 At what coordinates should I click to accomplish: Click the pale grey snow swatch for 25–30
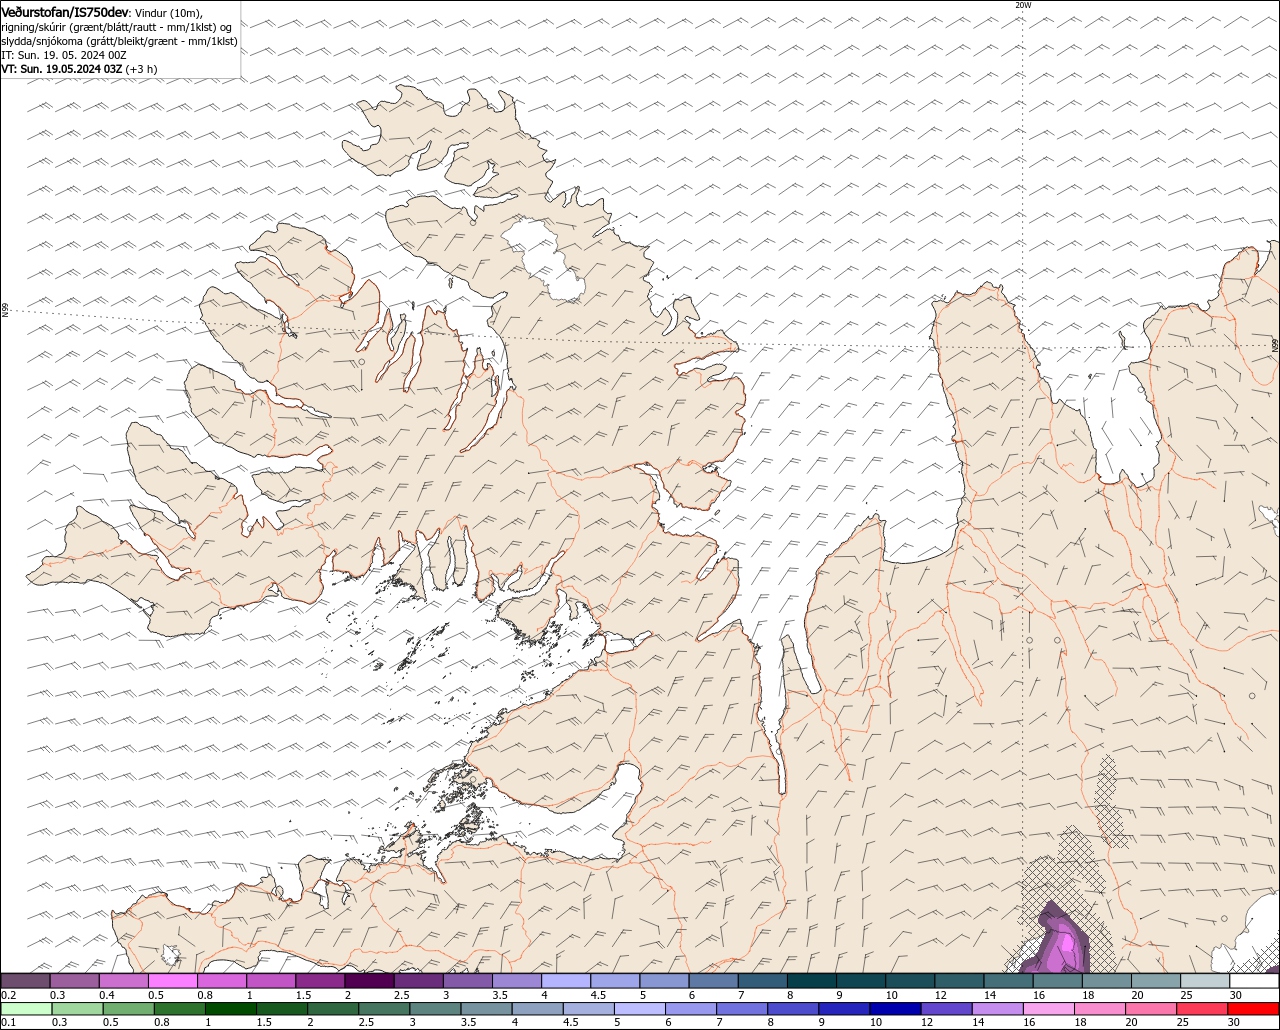[1204, 980]
